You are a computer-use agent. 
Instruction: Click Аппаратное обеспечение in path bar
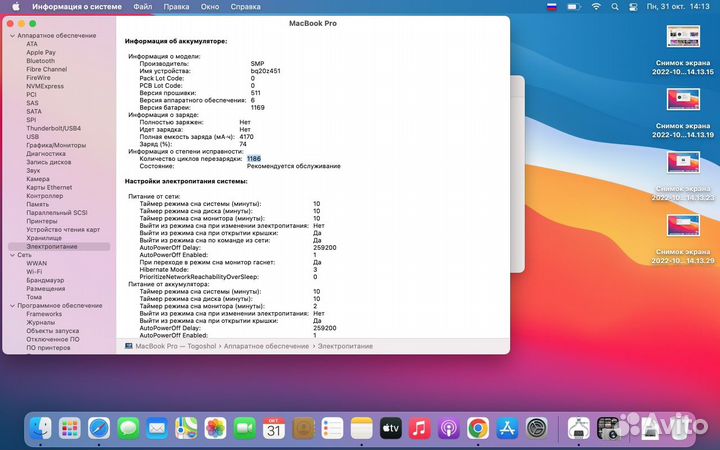pyautogui.click(x=266, y=346)
